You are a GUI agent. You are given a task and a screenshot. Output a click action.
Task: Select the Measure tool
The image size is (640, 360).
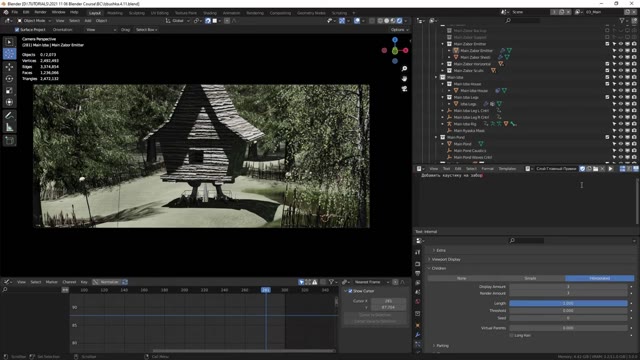pos(9,128)
